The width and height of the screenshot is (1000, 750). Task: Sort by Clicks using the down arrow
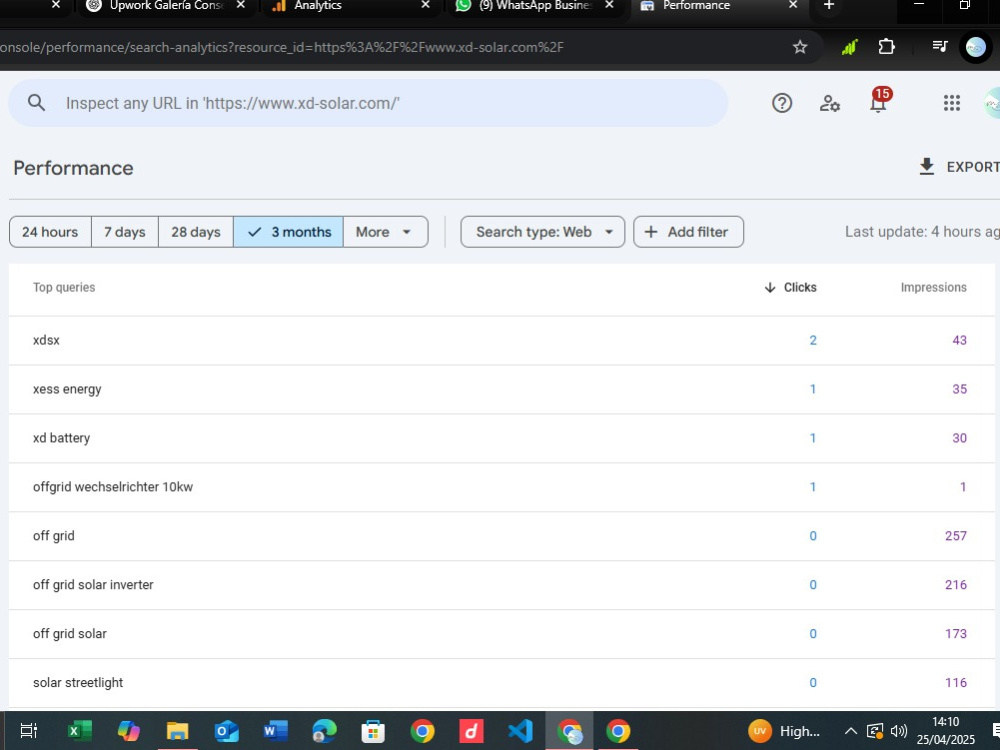pos(770,288)
